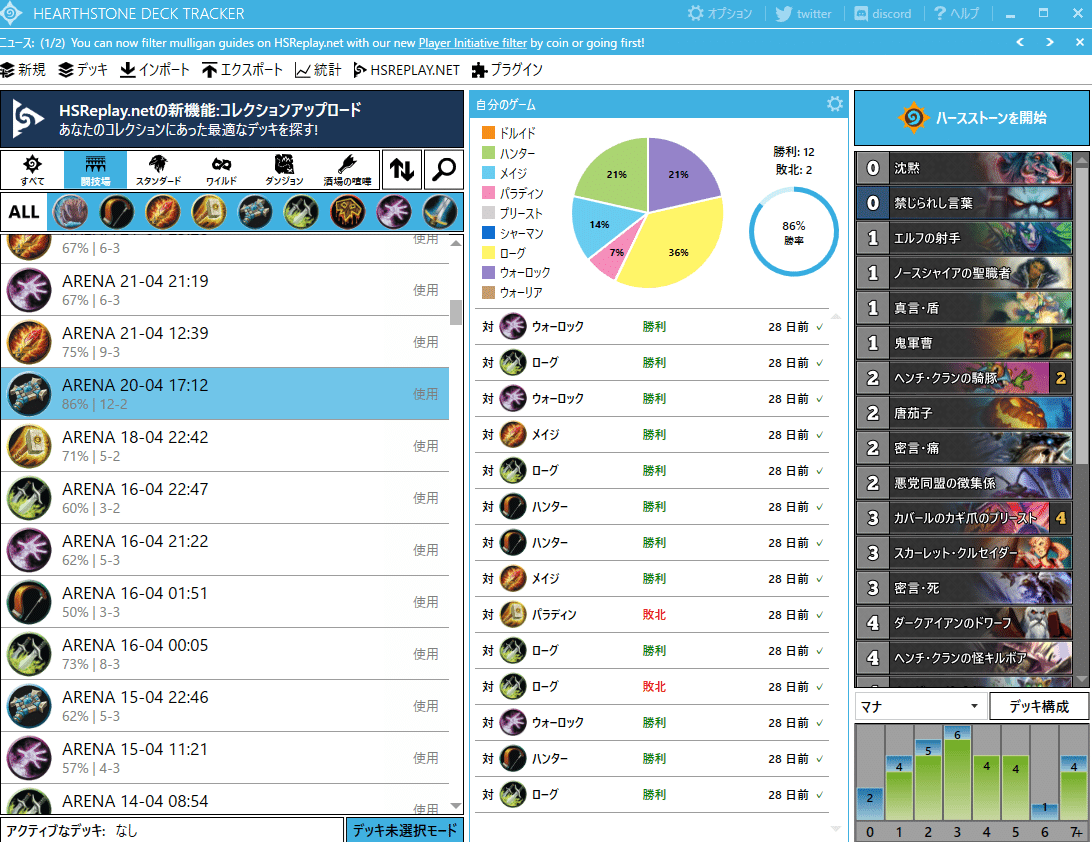Viewport: 1092px width, 842px height.
Task: Open the インポート import menu
Action: click(x=155, y=70)
